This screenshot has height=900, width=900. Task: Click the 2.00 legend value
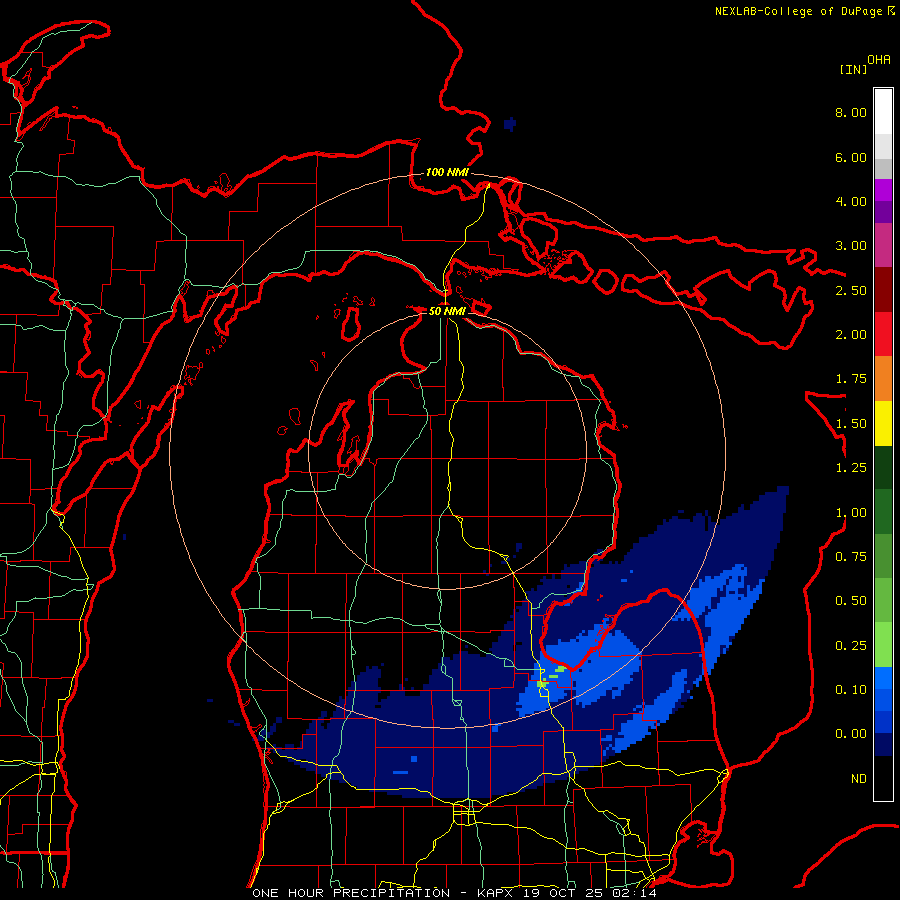tap(851, 335)
